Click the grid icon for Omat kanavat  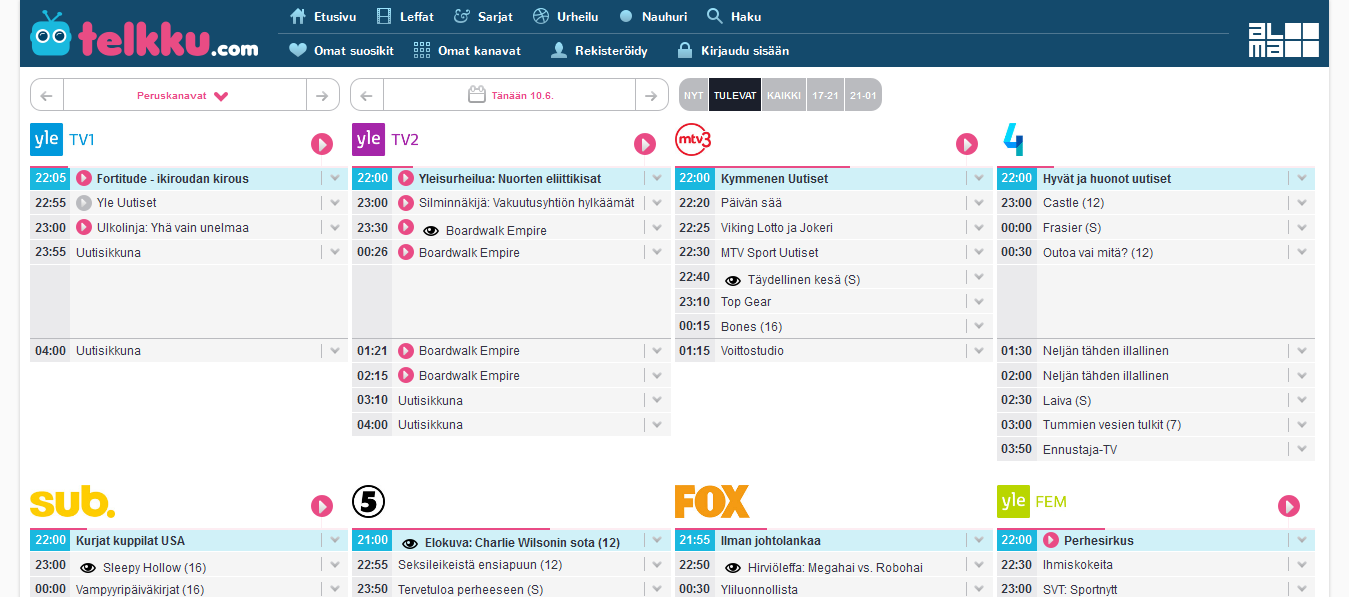[x=422, y=49]
